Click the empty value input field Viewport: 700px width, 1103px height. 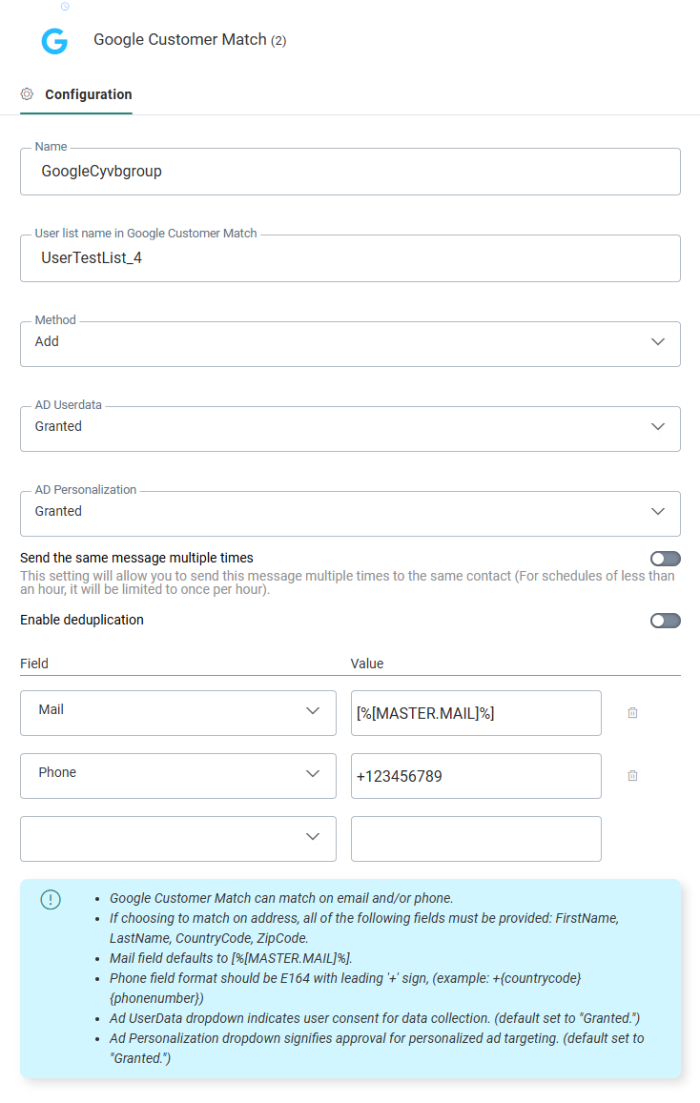476,838
